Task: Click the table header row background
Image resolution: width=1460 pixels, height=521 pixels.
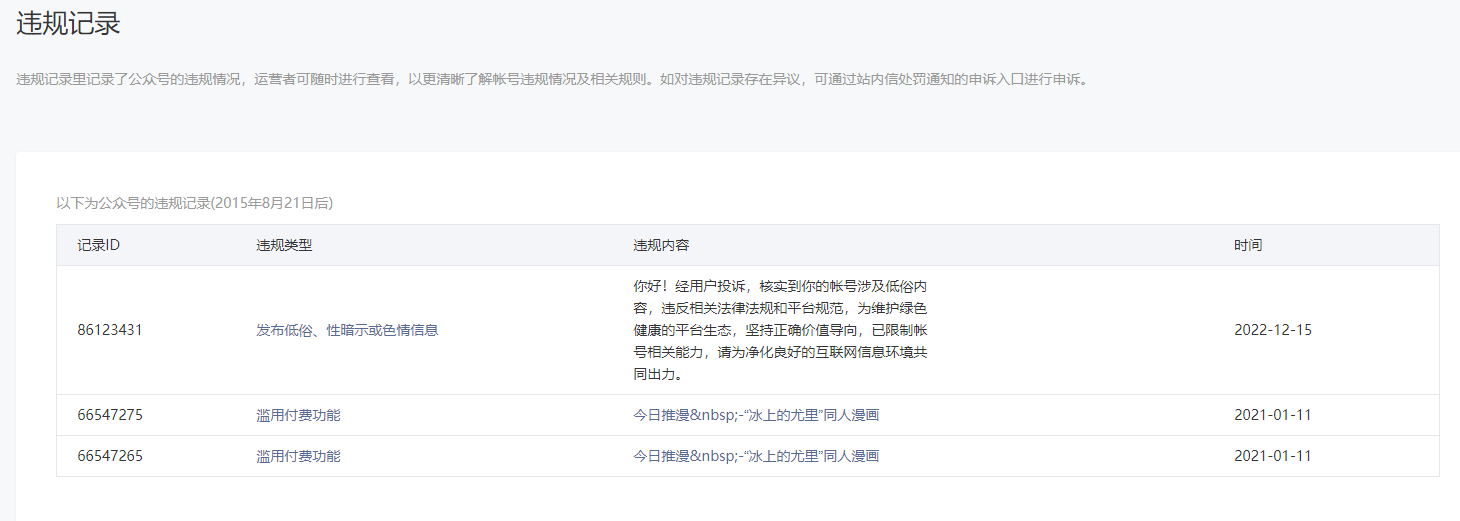Action: tap(950, 245)
